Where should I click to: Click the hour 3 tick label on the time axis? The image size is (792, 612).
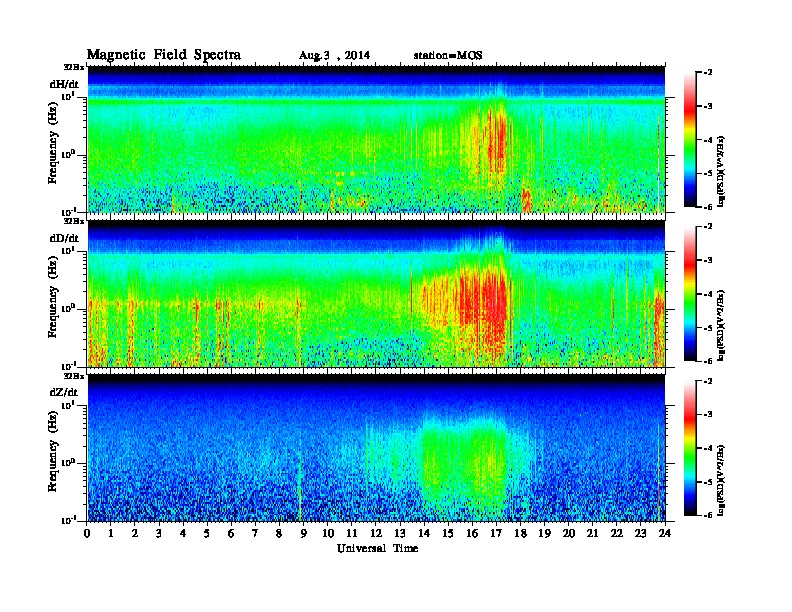[159, 533]
